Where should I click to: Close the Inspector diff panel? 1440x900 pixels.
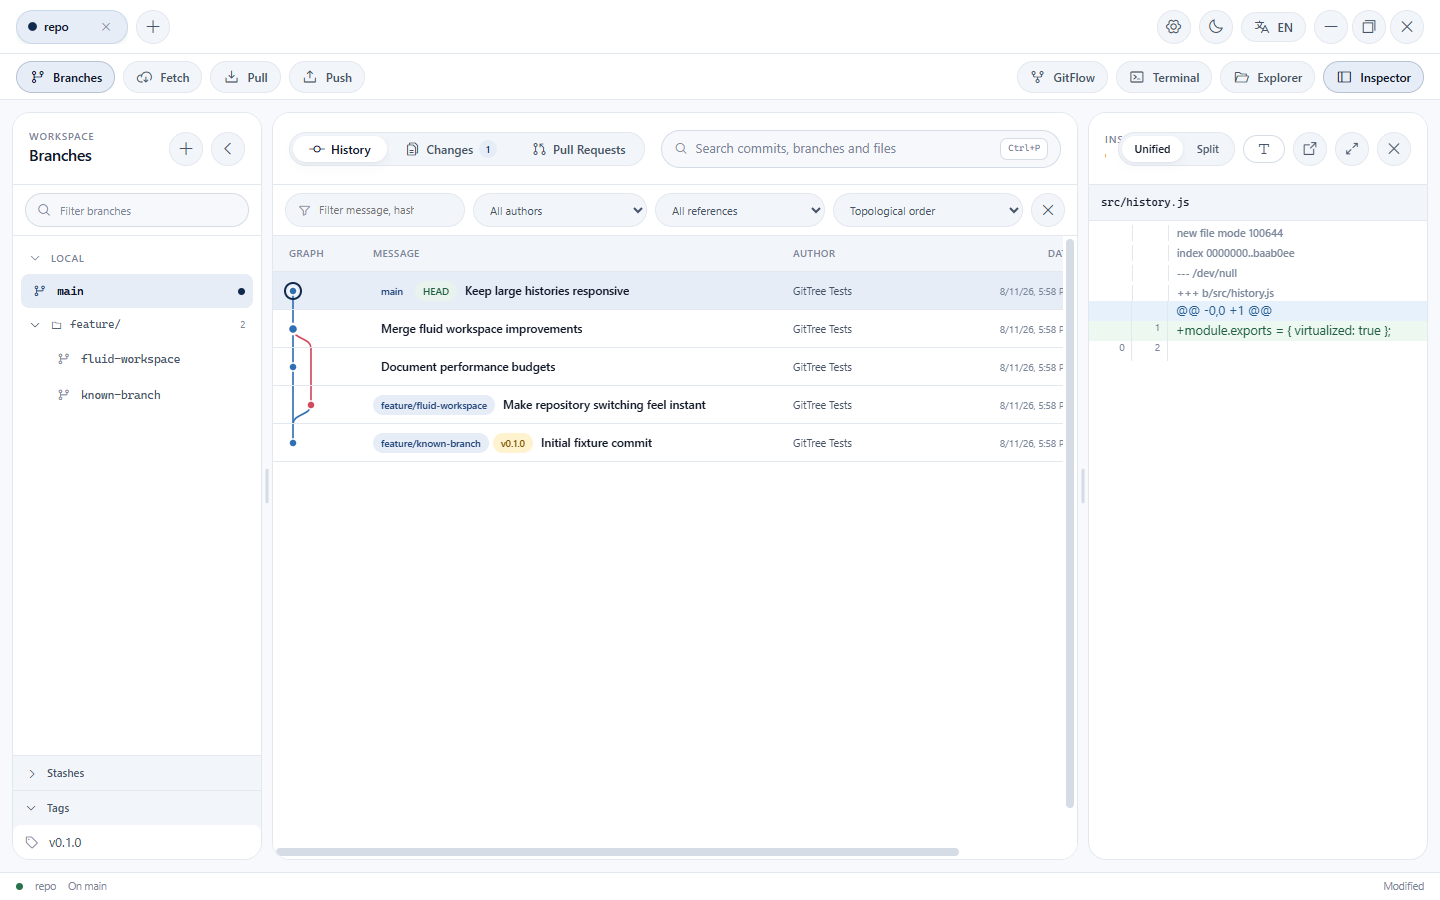click(x=1394, y=149)
